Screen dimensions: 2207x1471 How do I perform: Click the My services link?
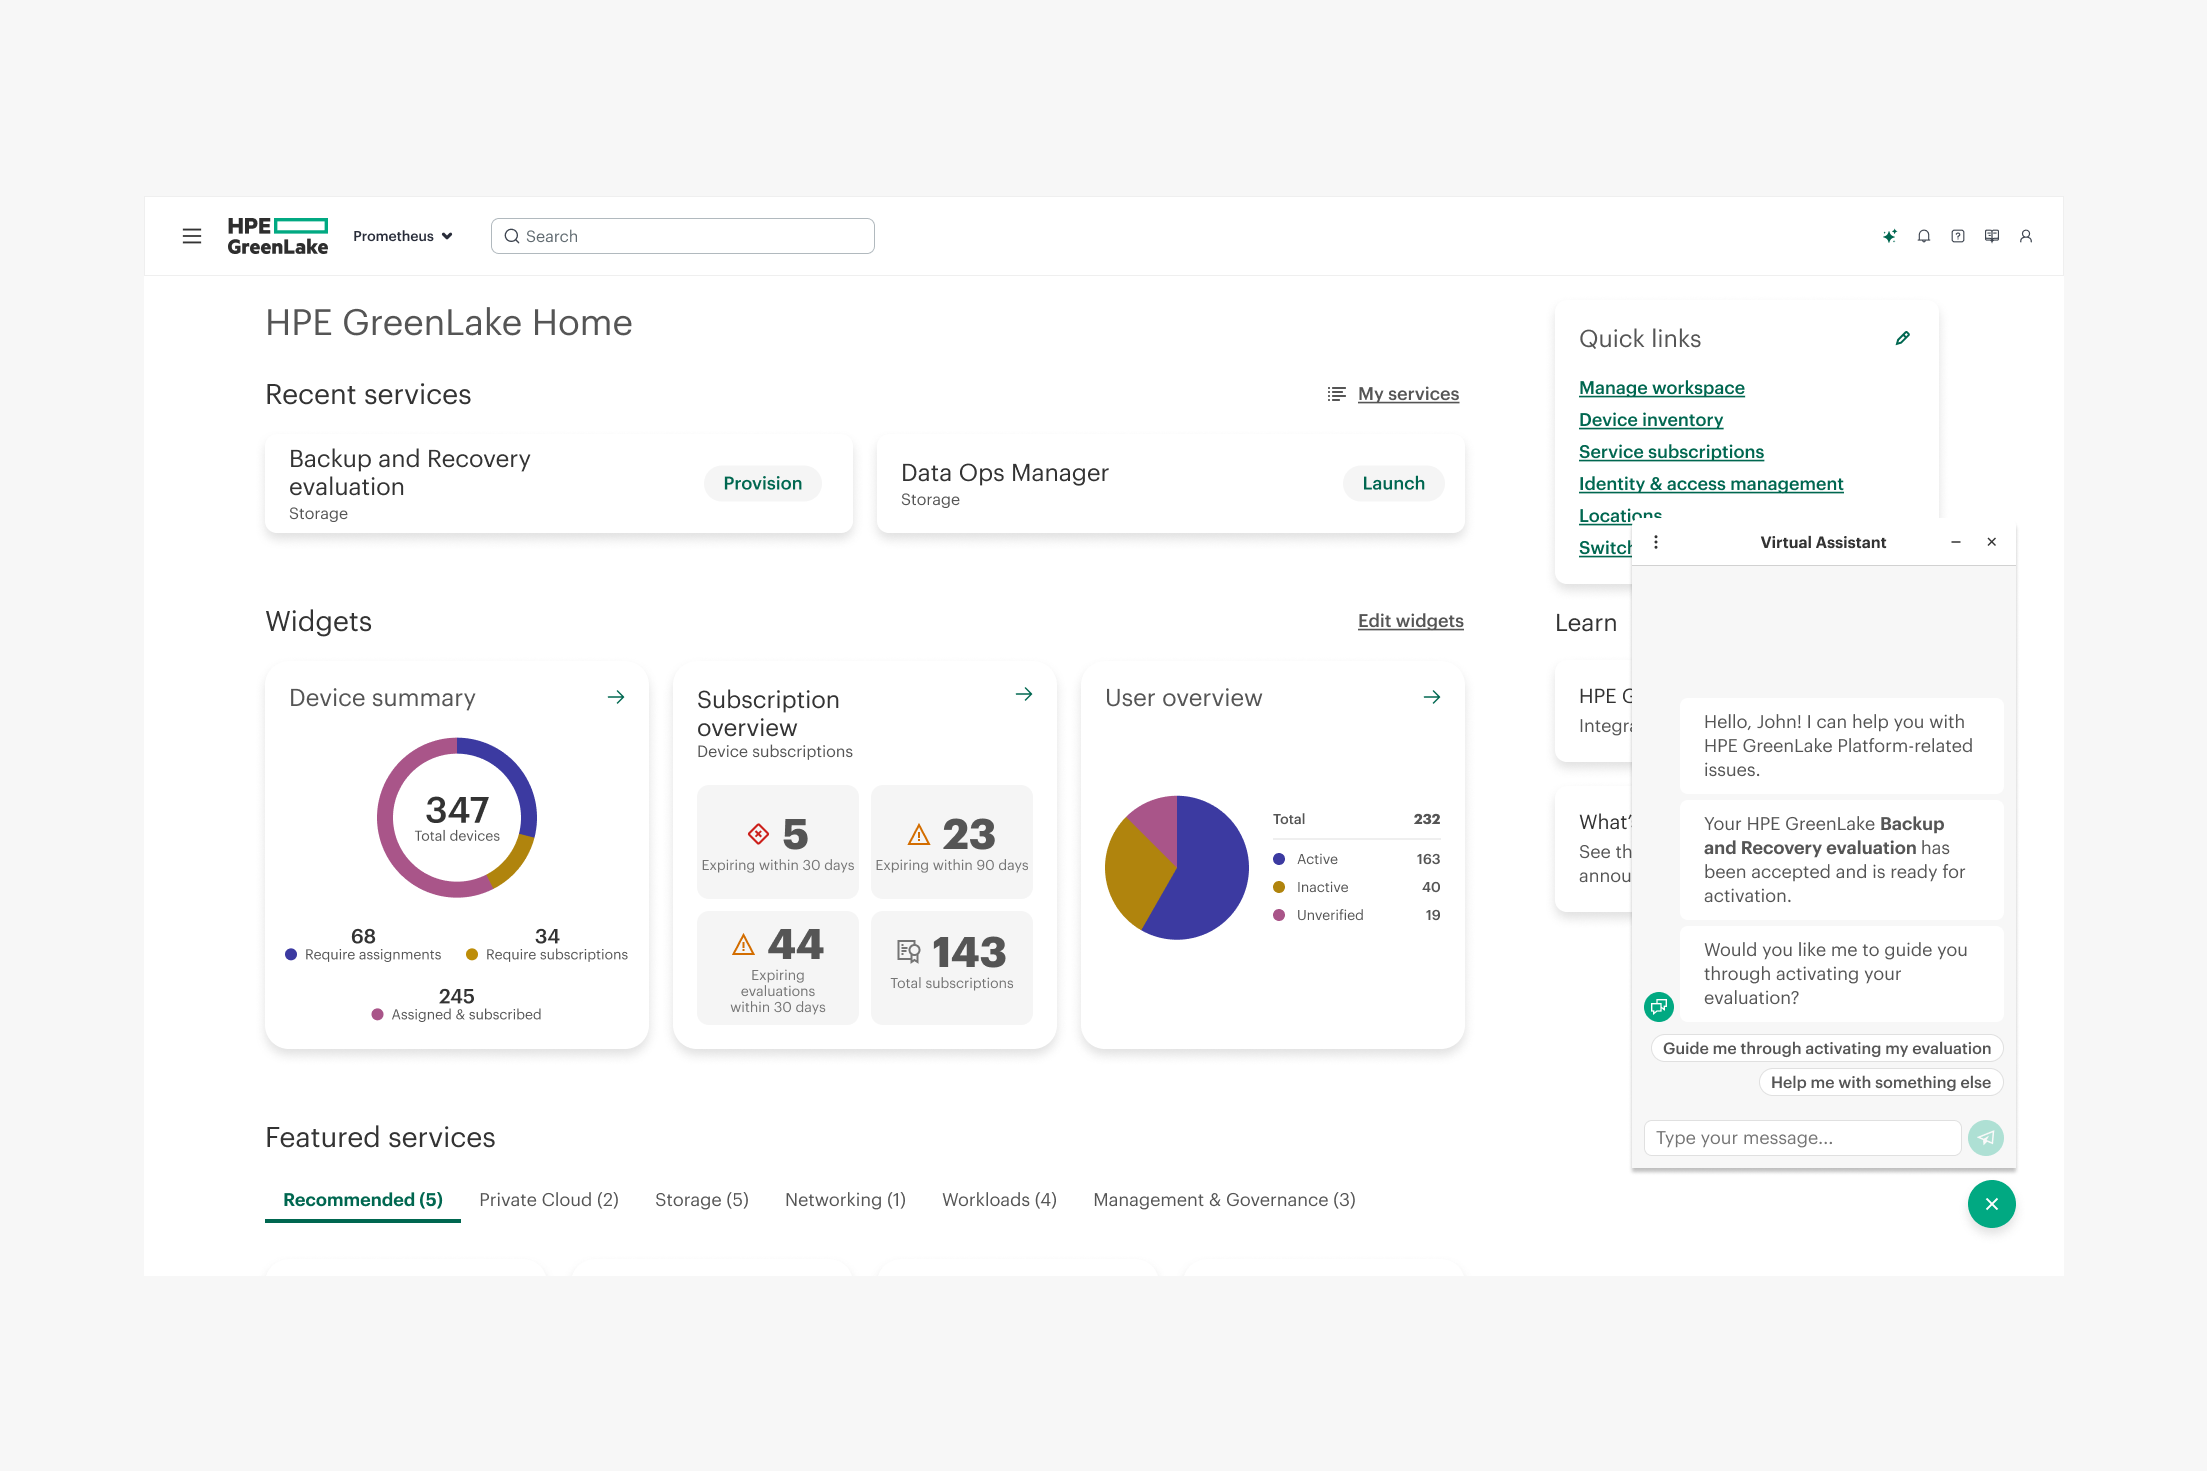coord(1407,393)
